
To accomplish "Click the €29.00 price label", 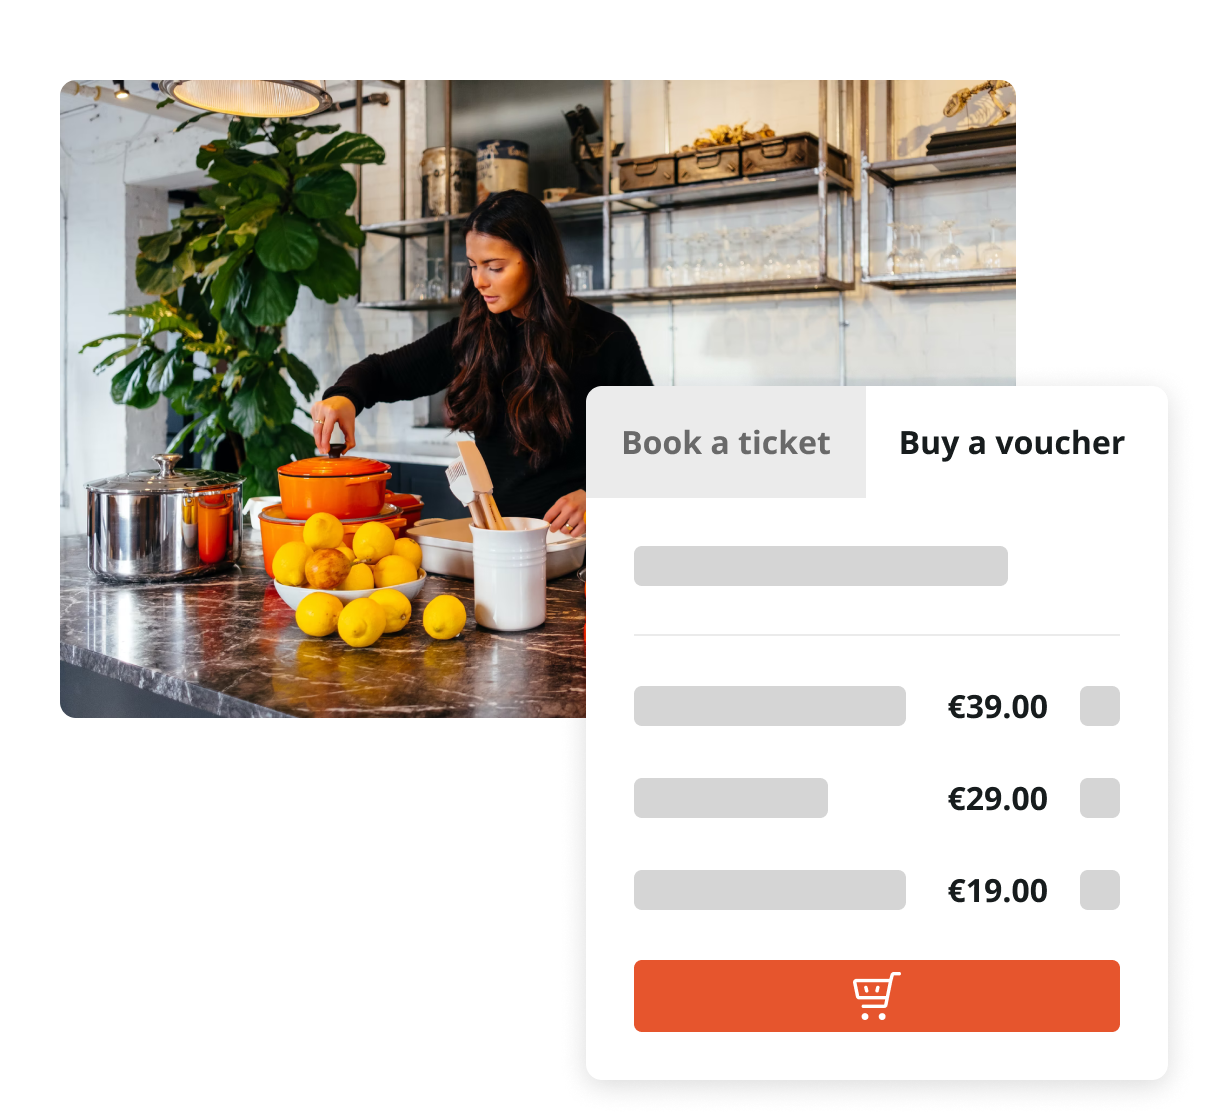I will coord(998,799).
